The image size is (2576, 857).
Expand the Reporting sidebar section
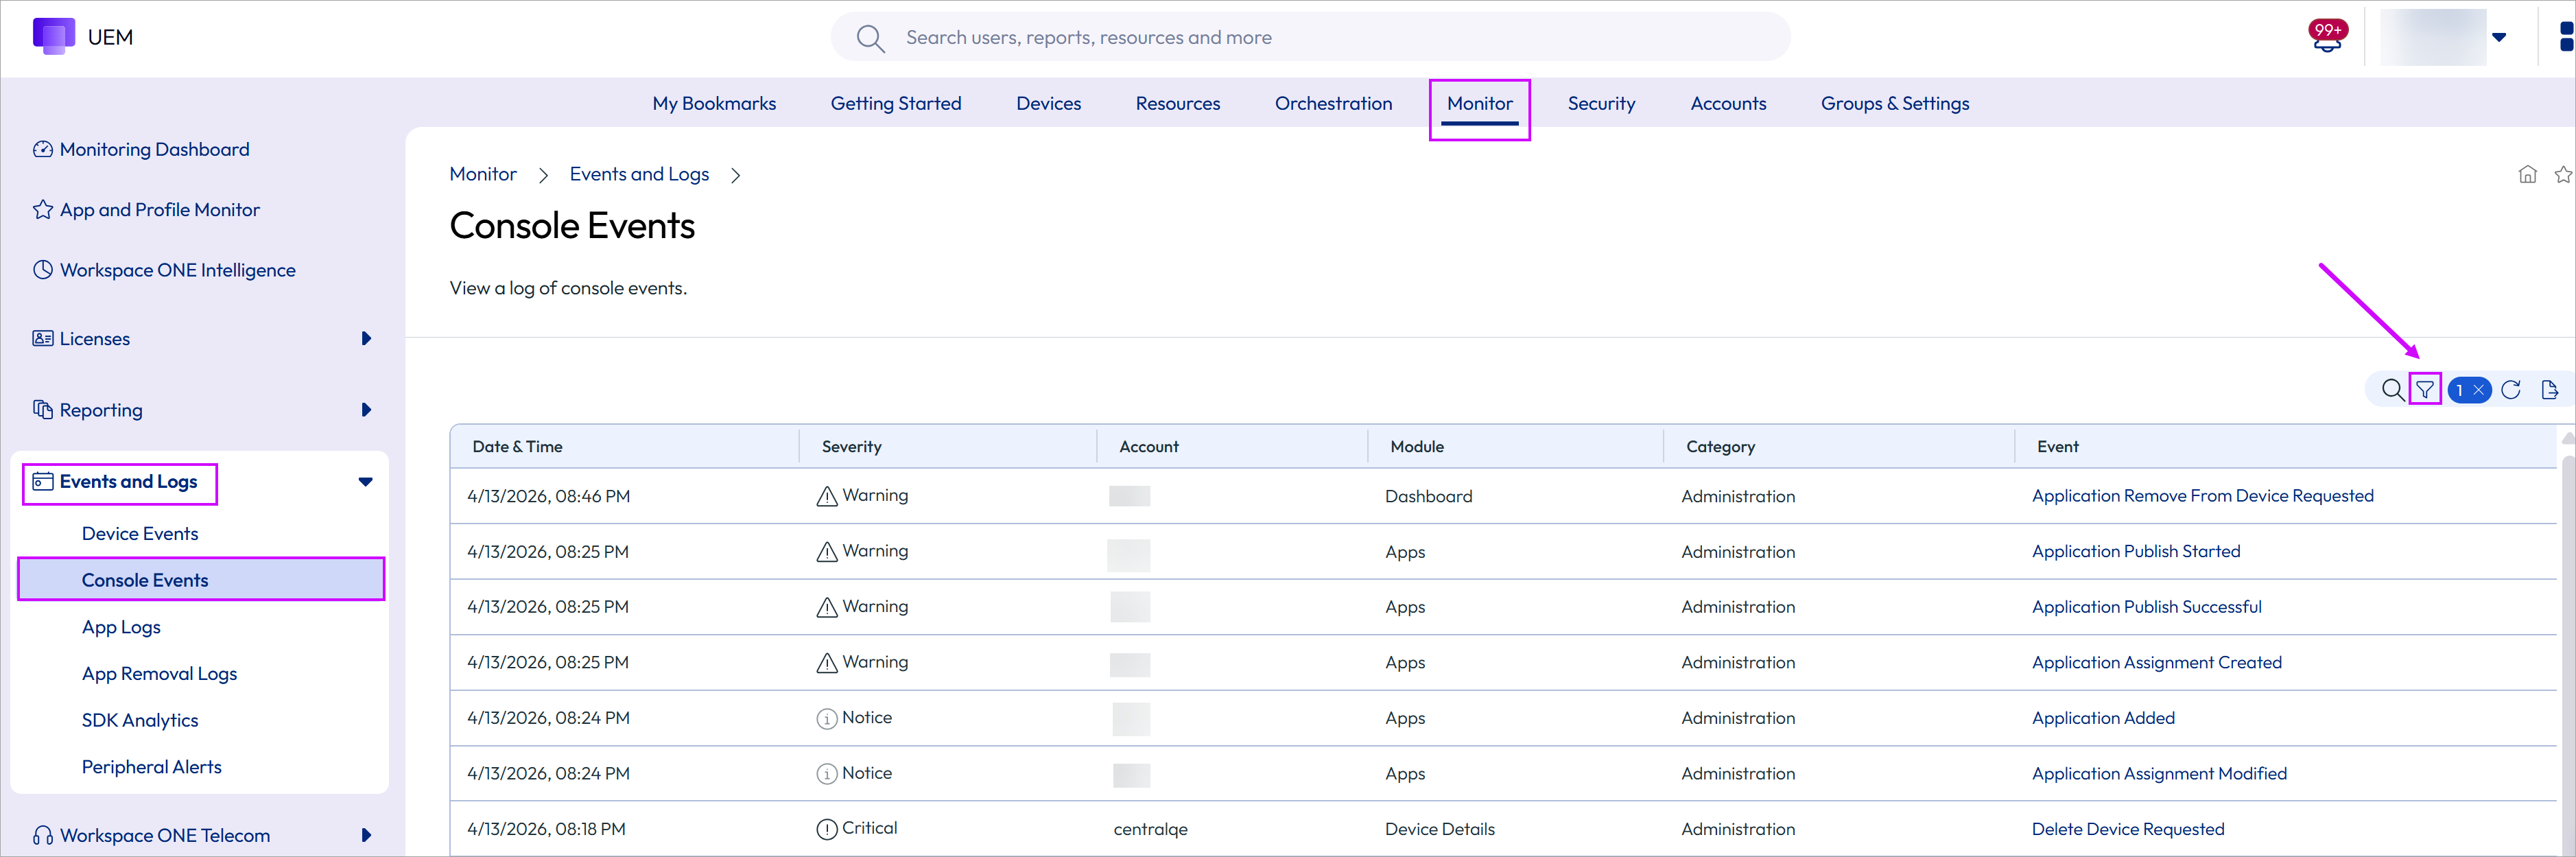coord(366,410)
